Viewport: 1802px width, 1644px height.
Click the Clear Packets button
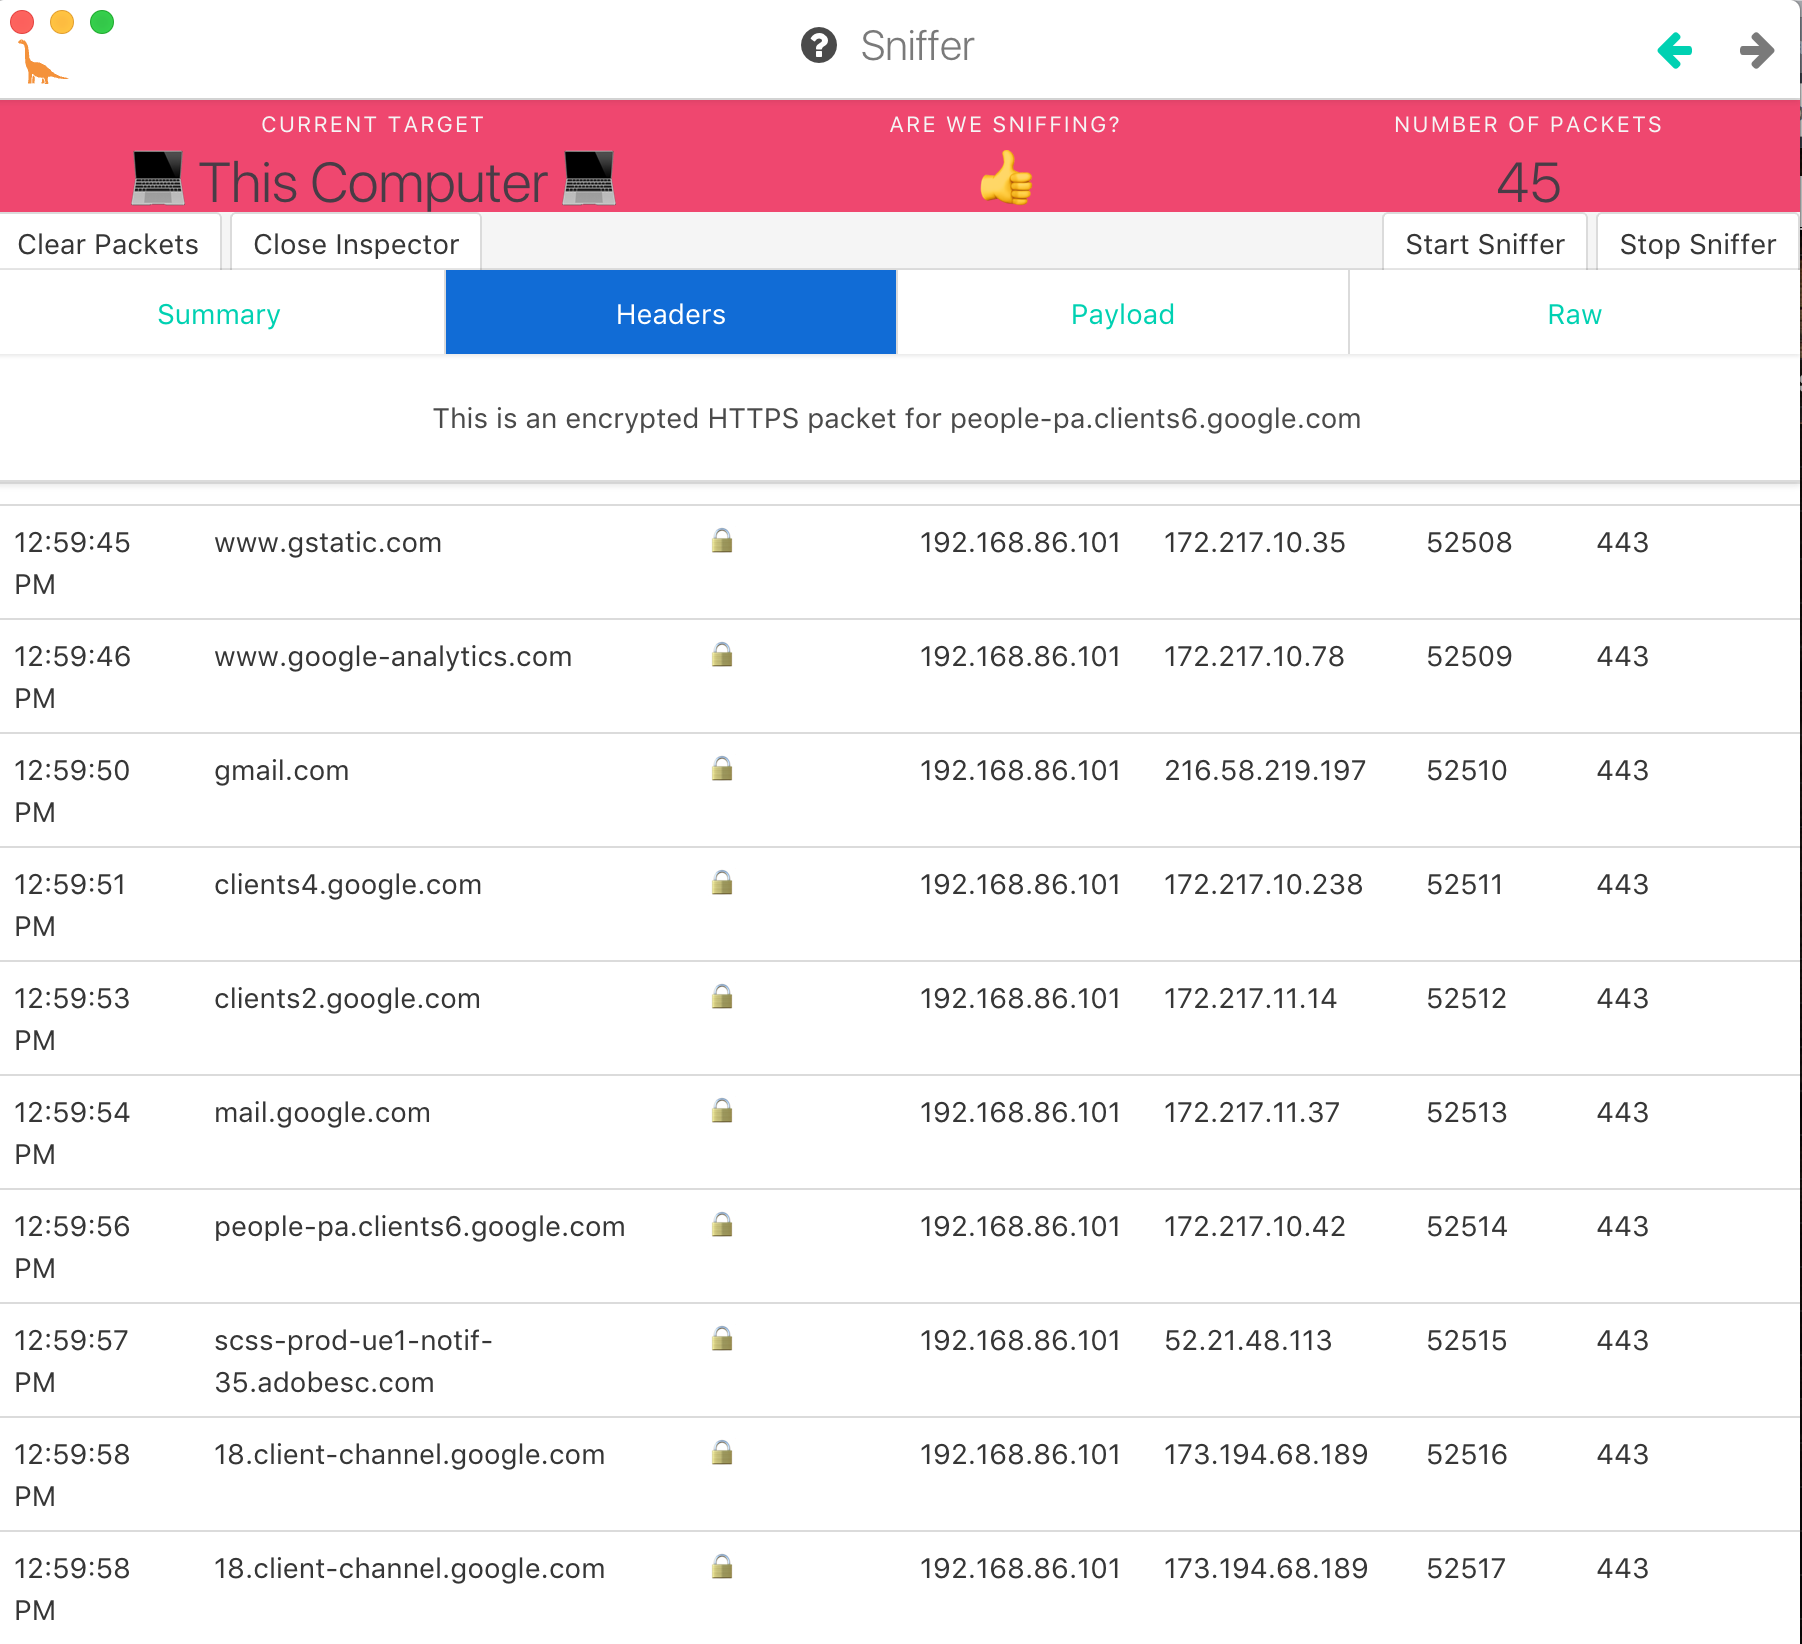[108, 244]
